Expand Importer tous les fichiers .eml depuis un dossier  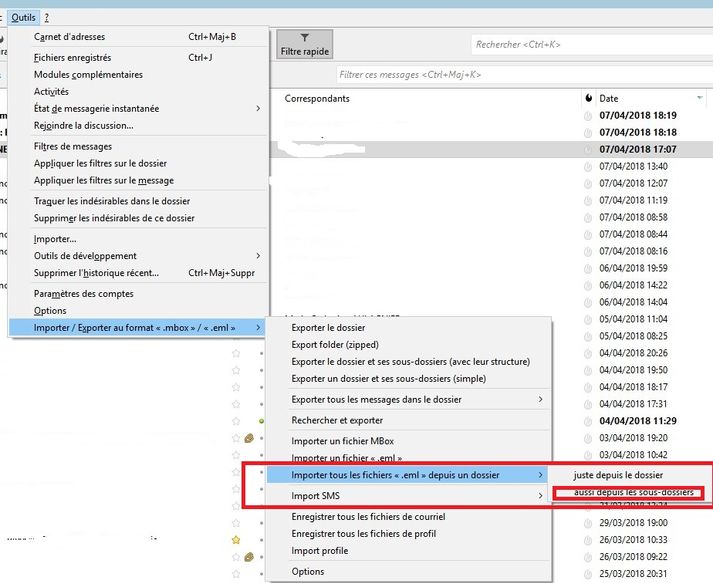tap(407, 475)
